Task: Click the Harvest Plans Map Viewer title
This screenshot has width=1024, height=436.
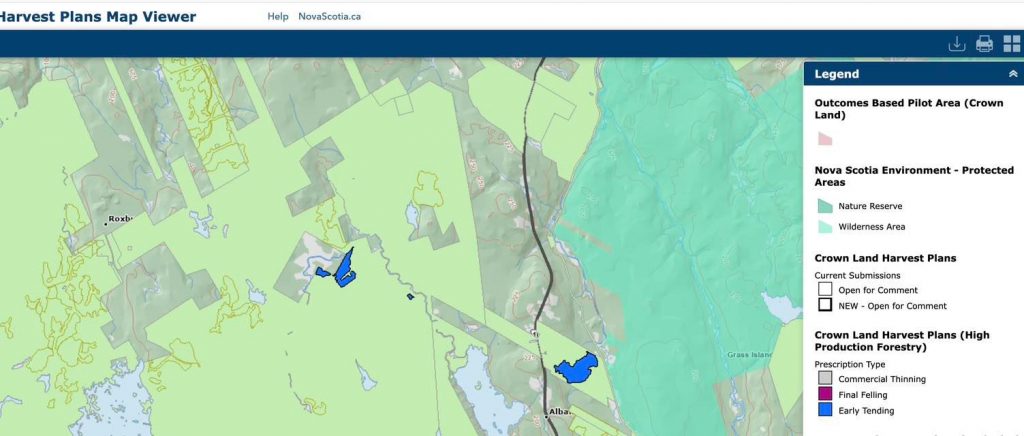Action: pos(98,16)
